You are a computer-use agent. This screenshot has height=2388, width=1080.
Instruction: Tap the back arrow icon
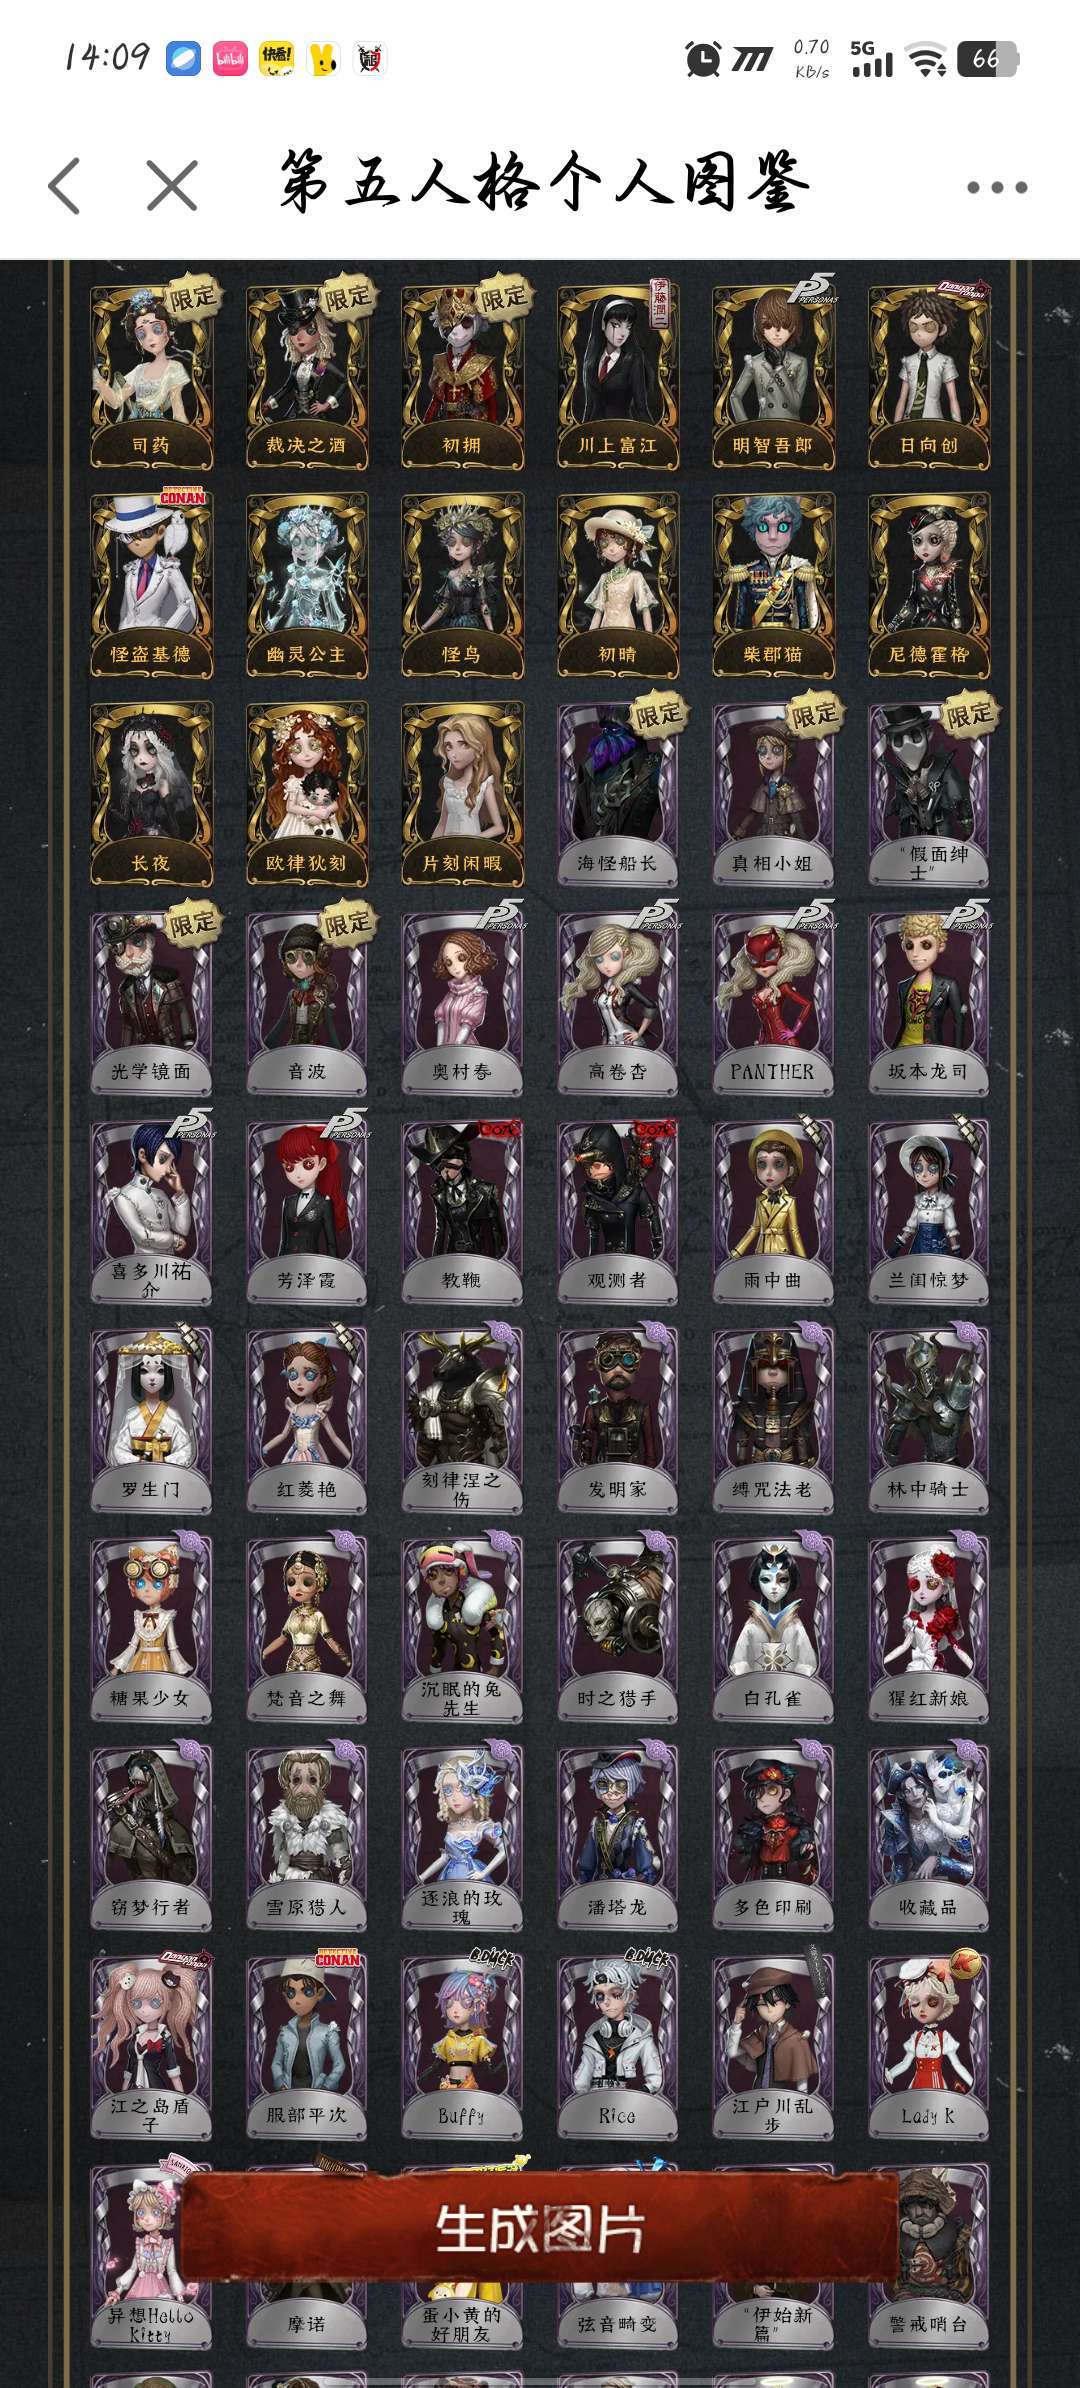point(64,186)
